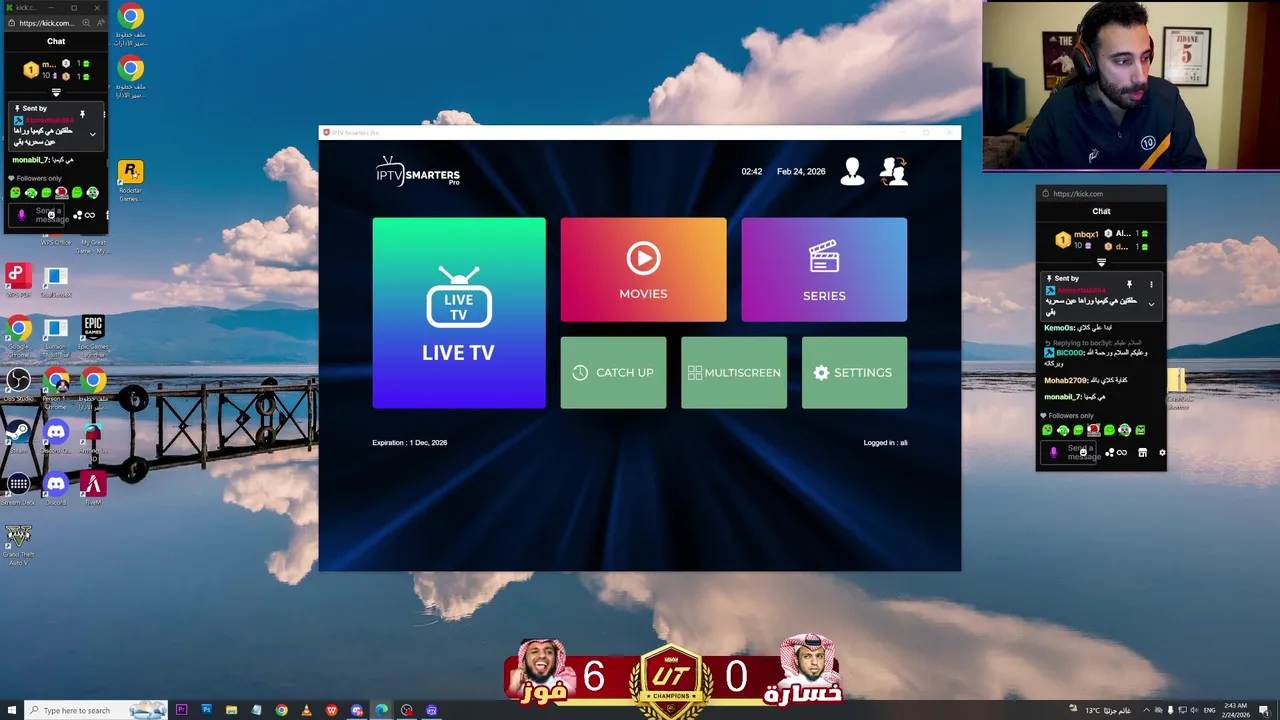1280x720 pixels.
Task: Click the switch user icon in IPTV Smarters
Action: (893, 172)
